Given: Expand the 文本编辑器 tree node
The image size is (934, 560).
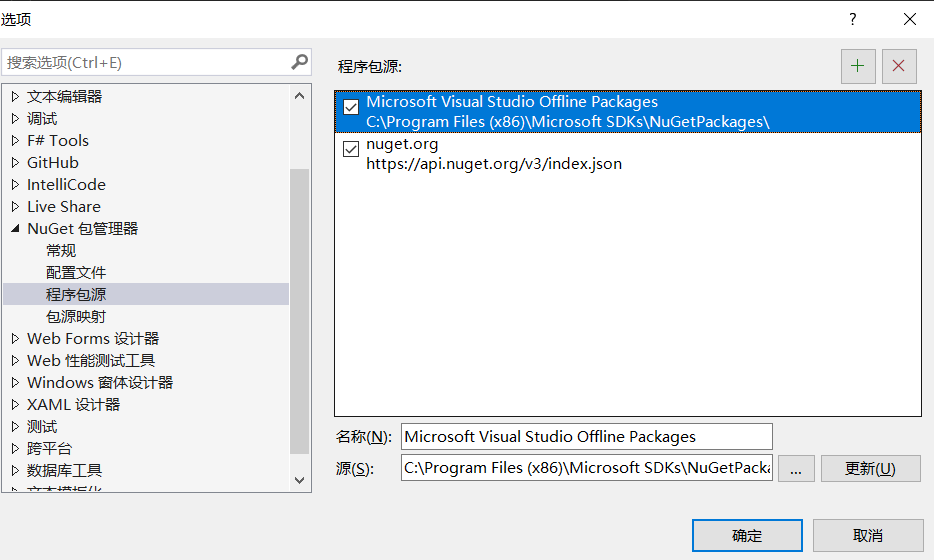Looking at the screenshot, I should click(x=15, y=97).
